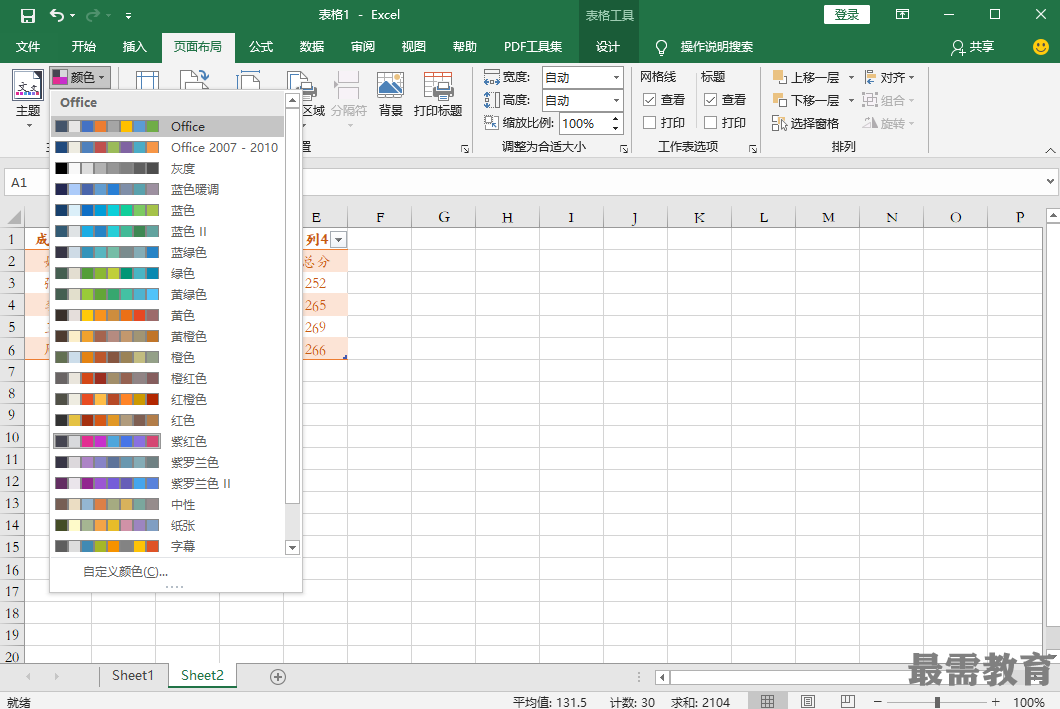Open Sheet Options dialog launcher

tap(752, 149)
